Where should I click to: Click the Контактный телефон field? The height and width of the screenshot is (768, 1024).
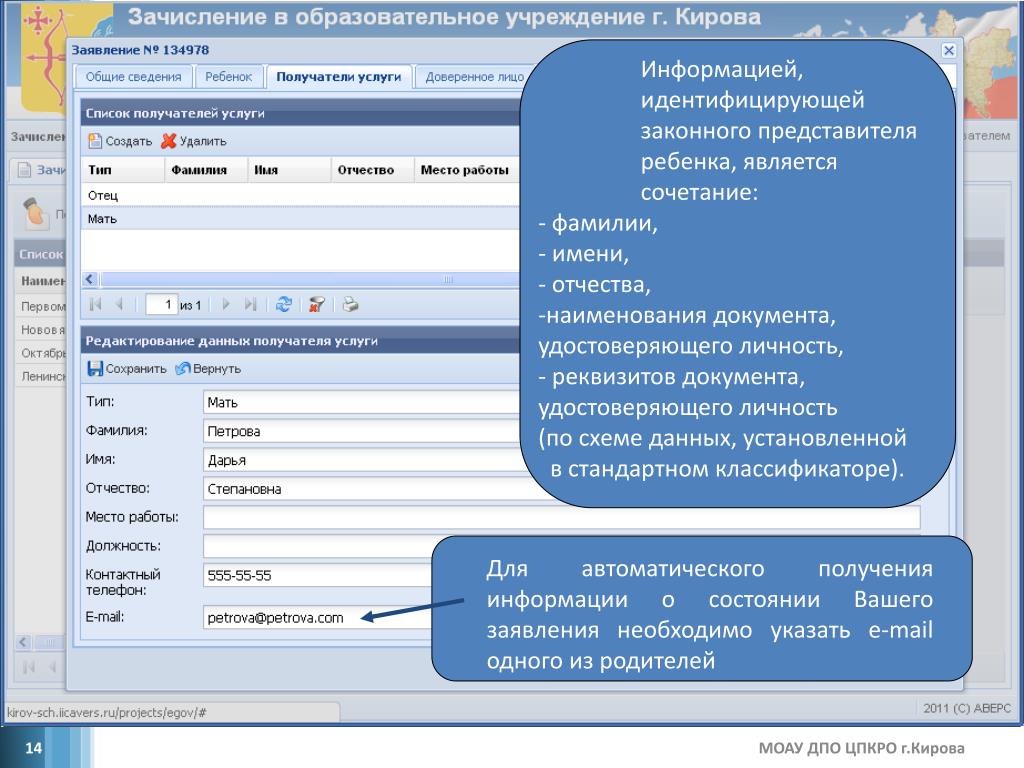tap(317, 575)
